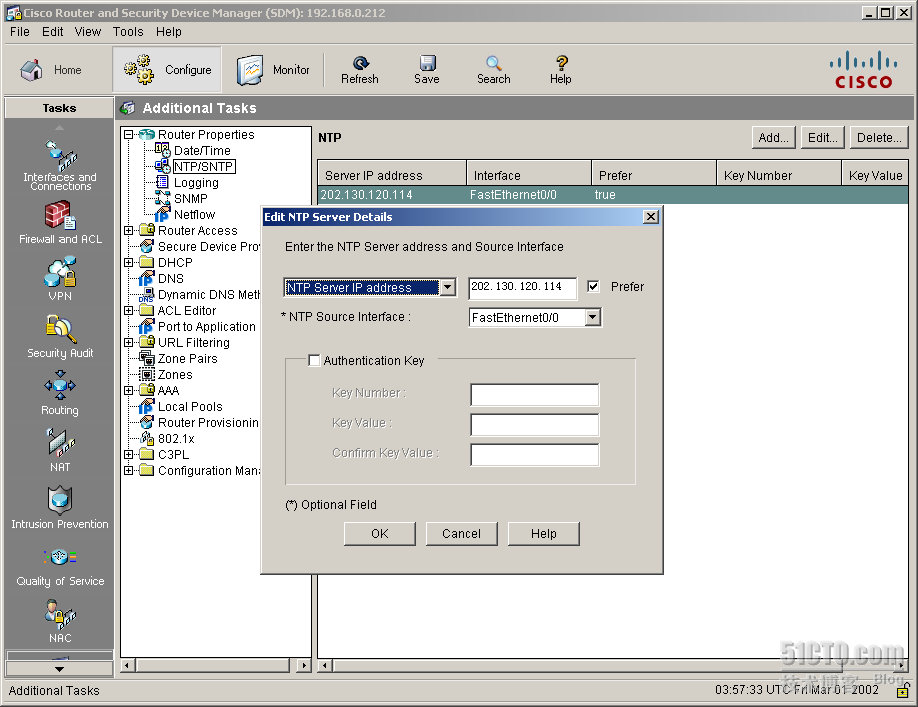Expand the C3PL tree node

tap(129, 454)
